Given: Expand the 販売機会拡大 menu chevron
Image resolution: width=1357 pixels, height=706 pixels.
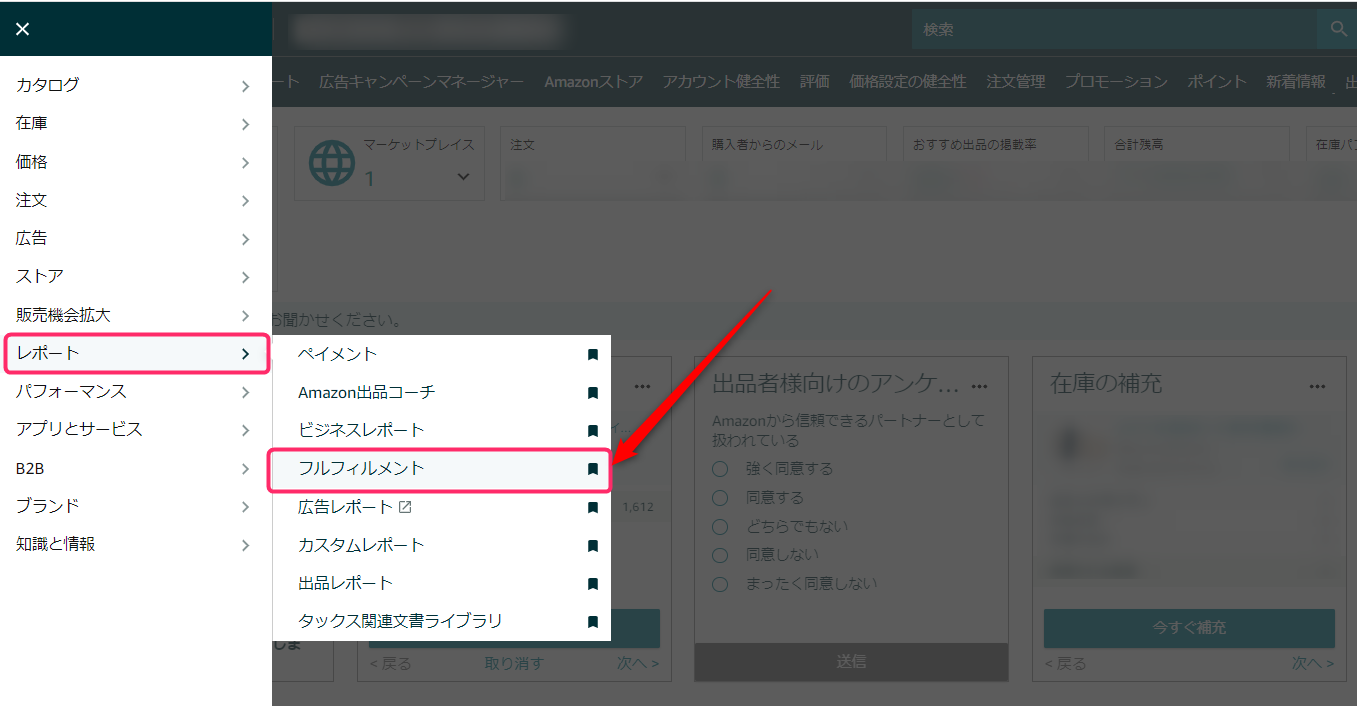Looking at the screenshot, I should coord(245,316).
